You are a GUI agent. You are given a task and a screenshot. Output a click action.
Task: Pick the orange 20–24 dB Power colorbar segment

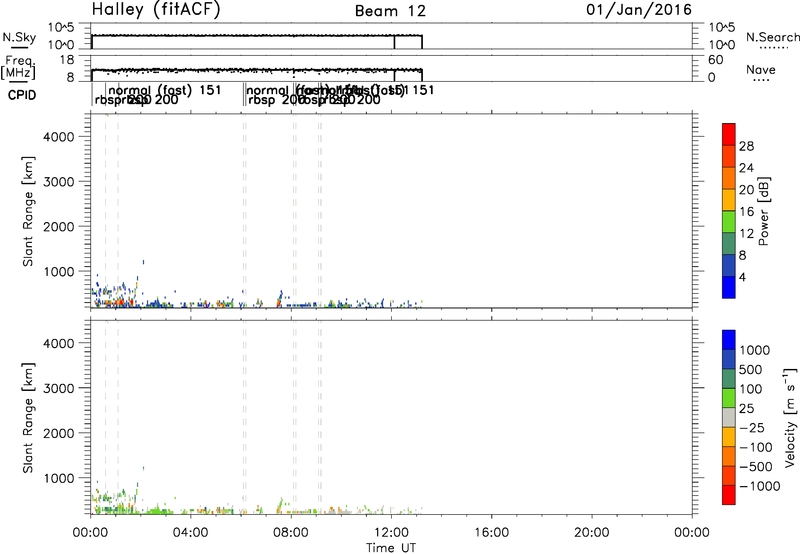pyautogui.click(x=729, y=178)
